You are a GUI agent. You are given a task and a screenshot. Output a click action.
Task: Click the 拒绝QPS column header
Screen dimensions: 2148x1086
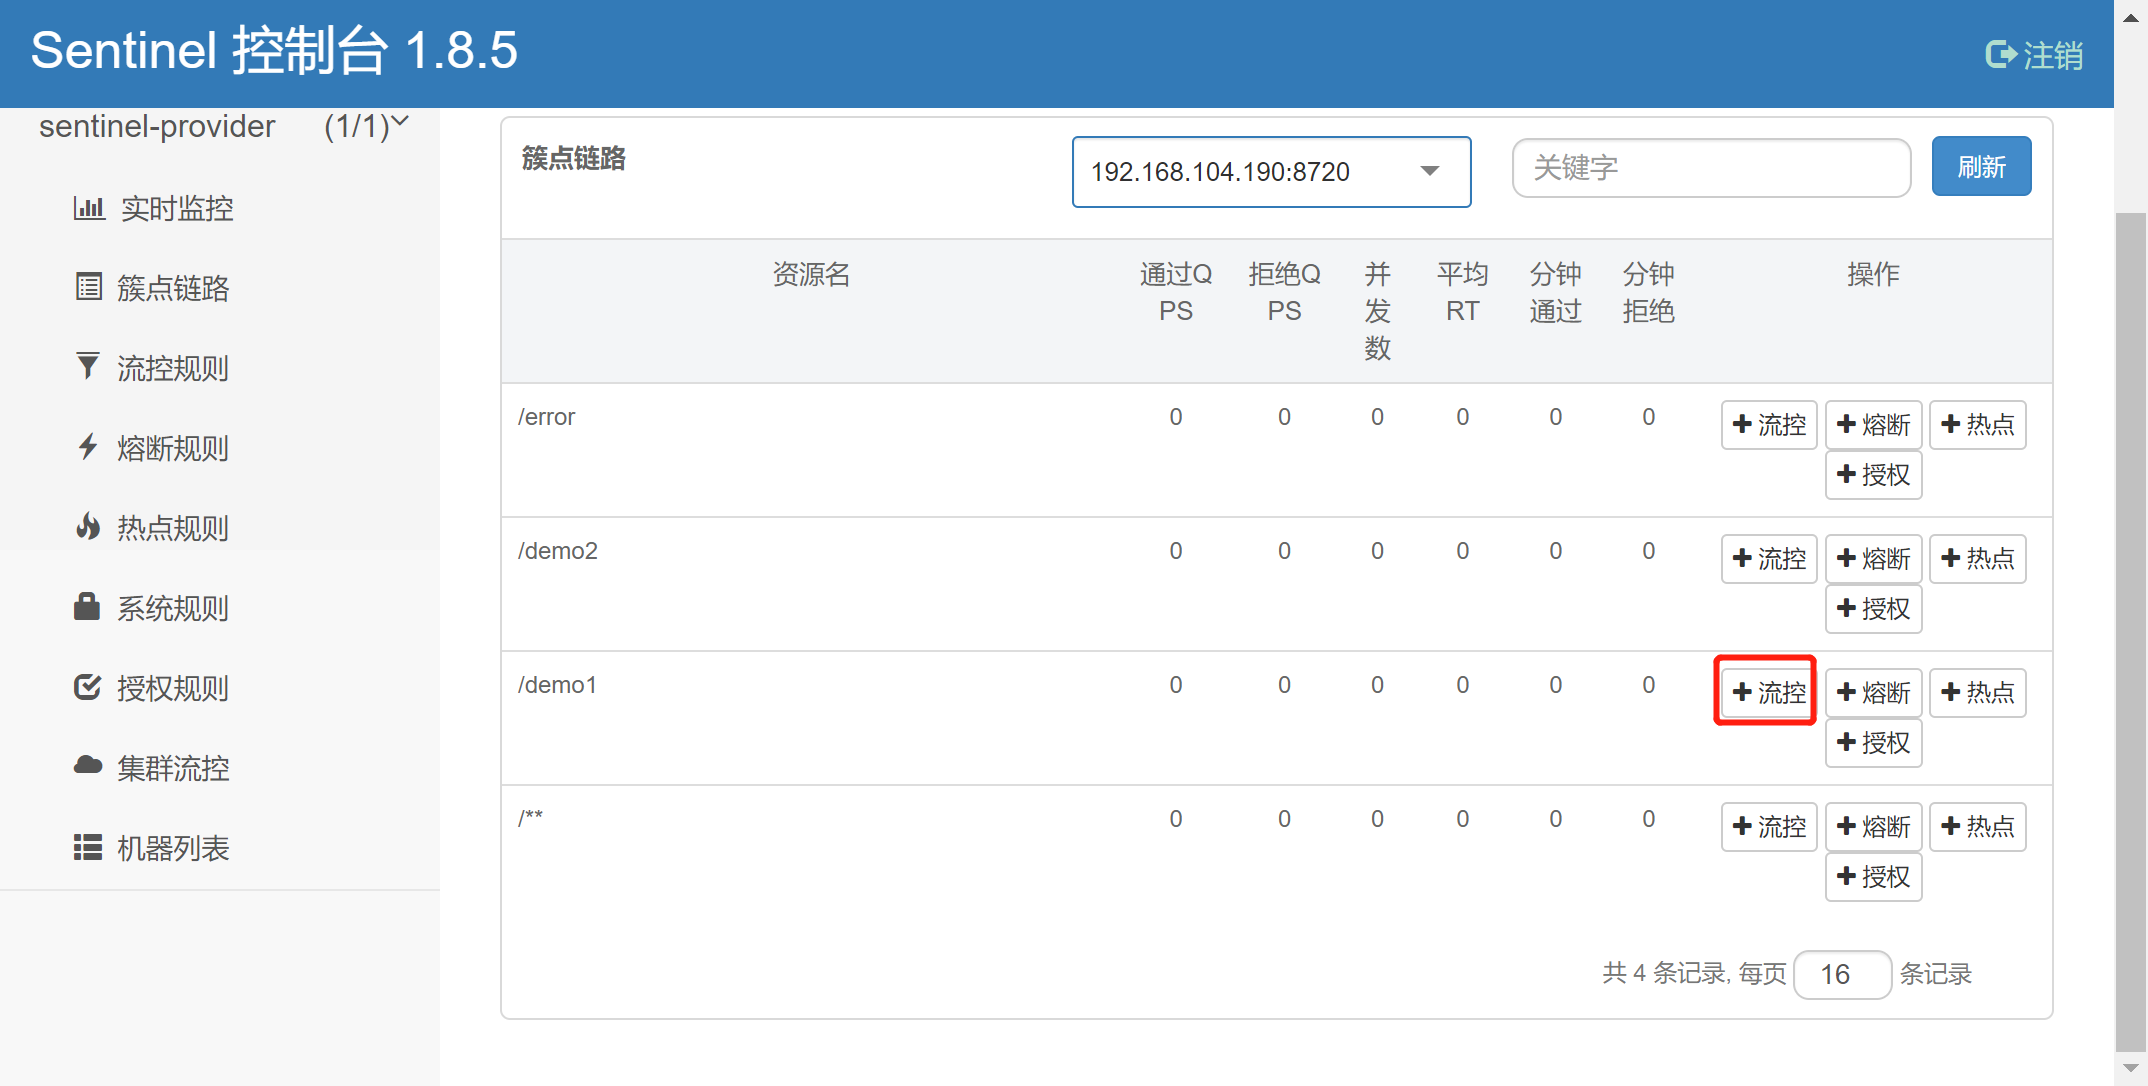[x=1284, y=292]
